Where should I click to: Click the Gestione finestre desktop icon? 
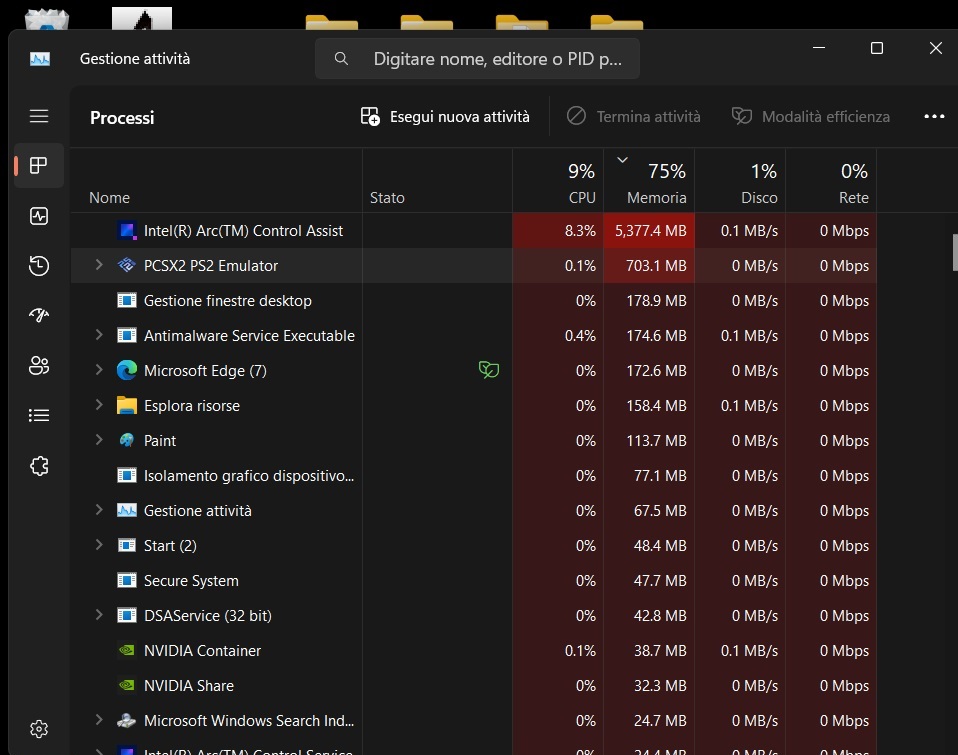pyautogui.click(x=127, y=301)
